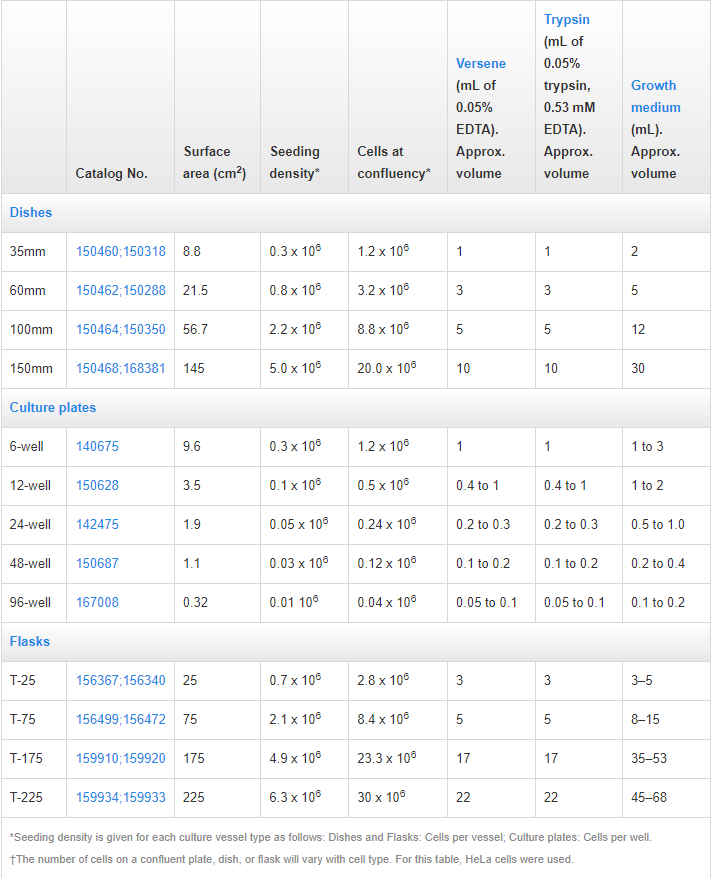Click growth medium value 1 to 3
The image size is (713, 878).
point(647,446)
